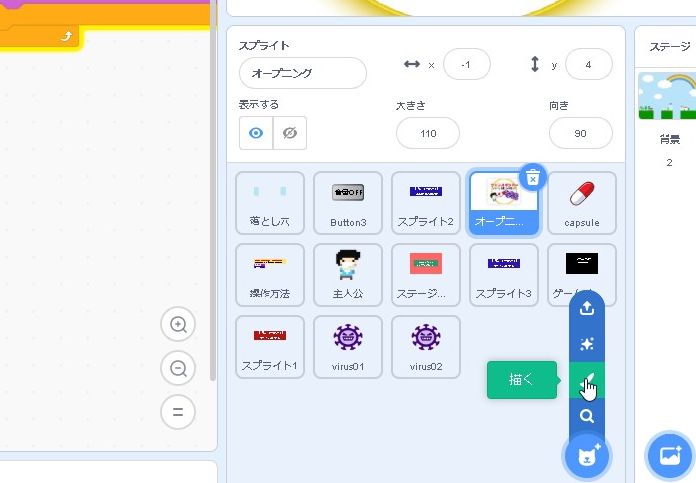Select the virus02 sprite
The image size is (696, 483).
point(426,347)
